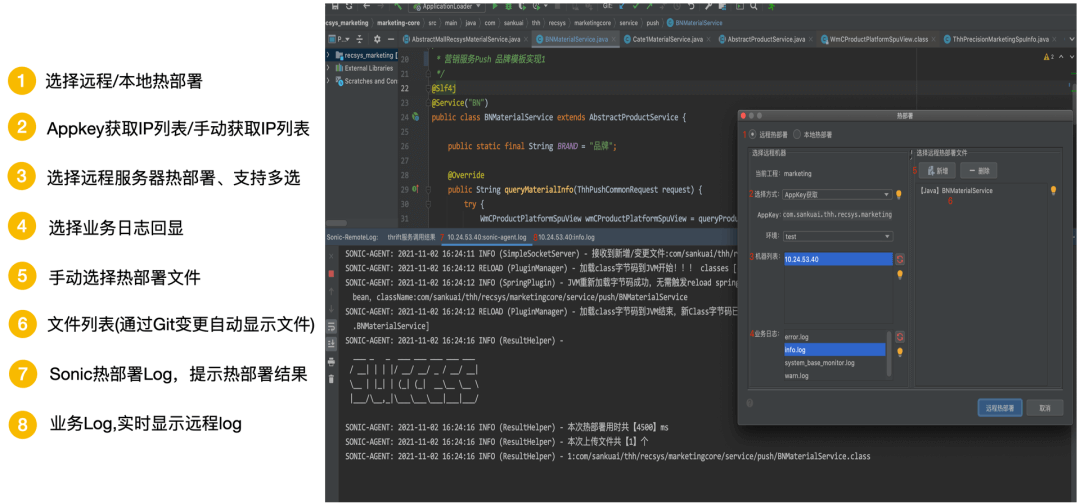Click the 远程热部署 confirm button
1080x503 pixels.
tap(1000, 408)
